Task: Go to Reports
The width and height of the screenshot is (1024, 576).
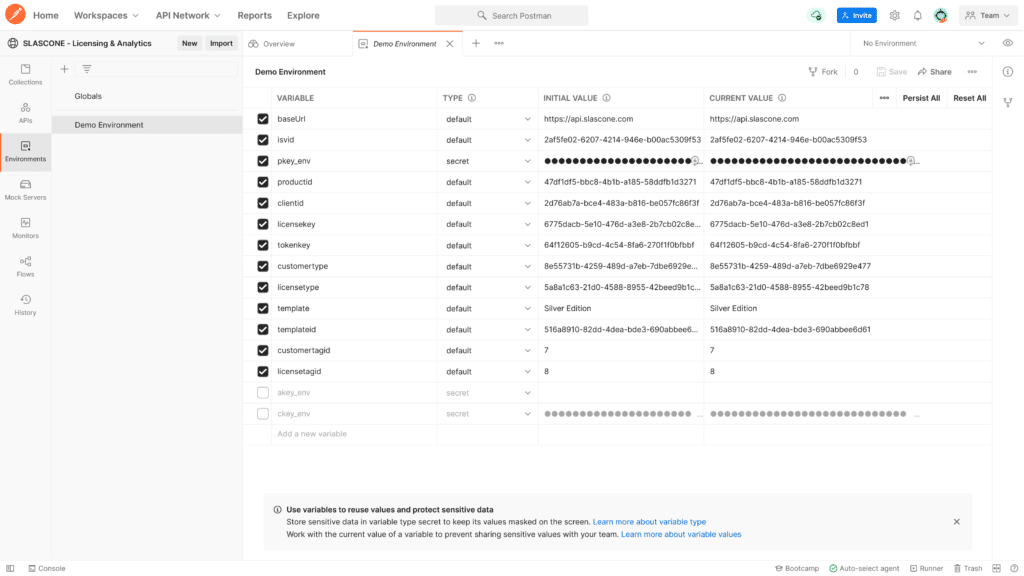Action: tap(254, 15)
